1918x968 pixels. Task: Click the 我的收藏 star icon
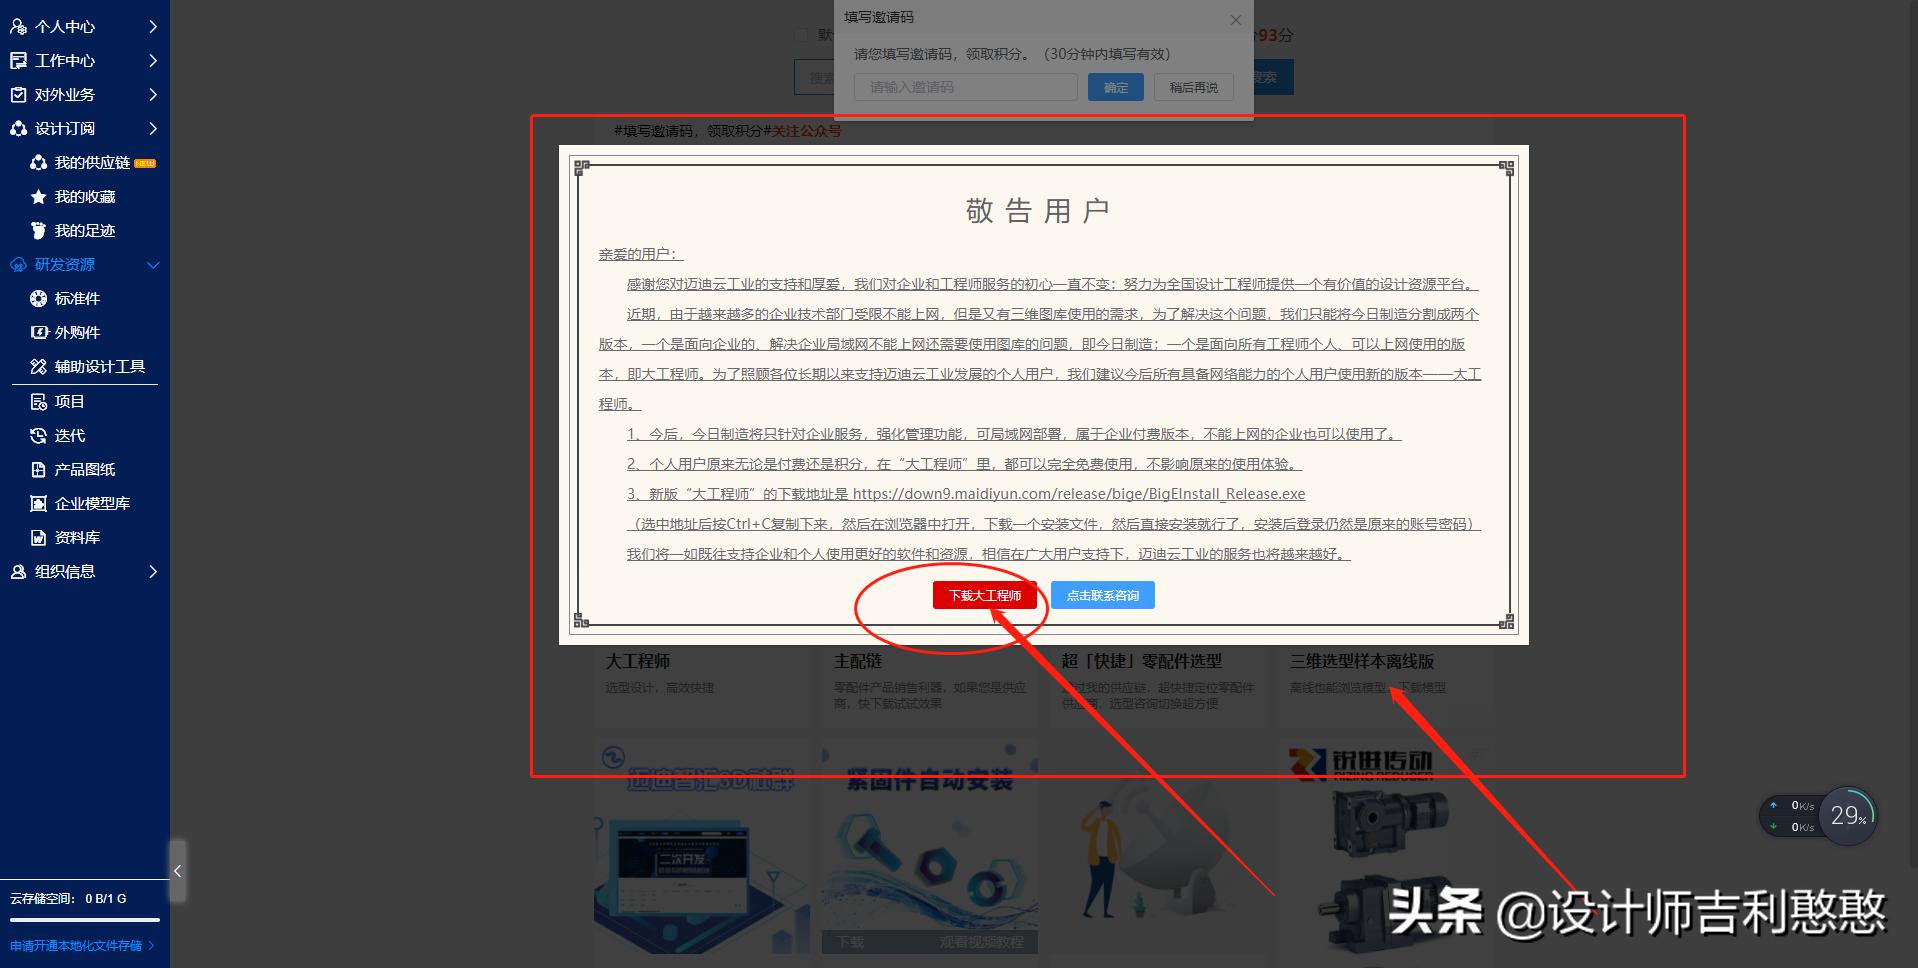pos(37,196)
